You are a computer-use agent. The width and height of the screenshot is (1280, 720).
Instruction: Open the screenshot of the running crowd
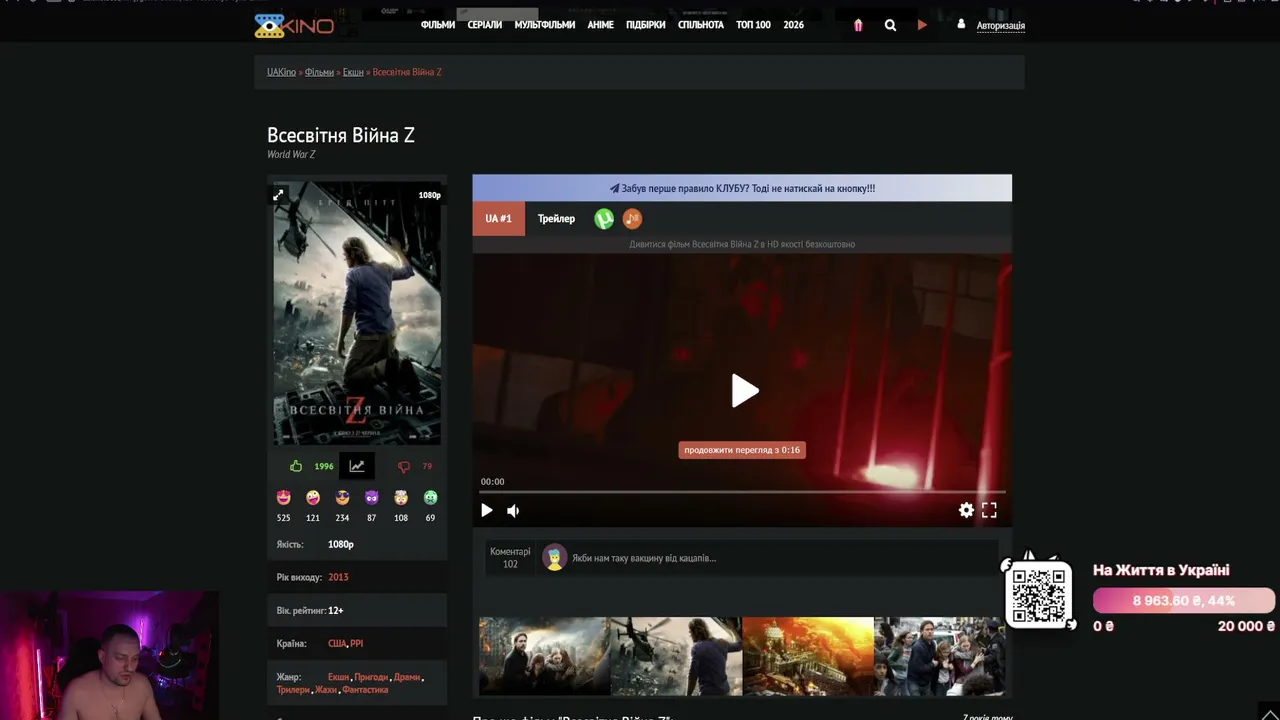pyautogui.click(x=939, y=656)
